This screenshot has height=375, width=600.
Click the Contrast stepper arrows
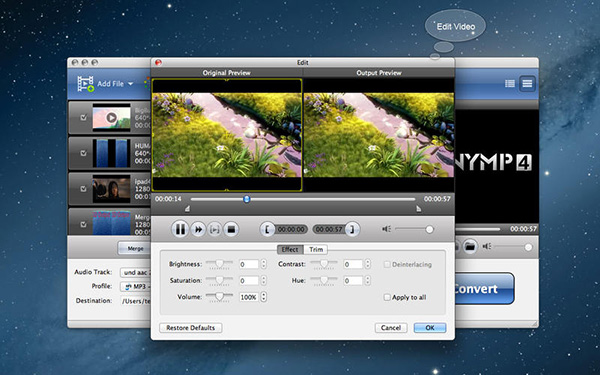click(367, 264)
